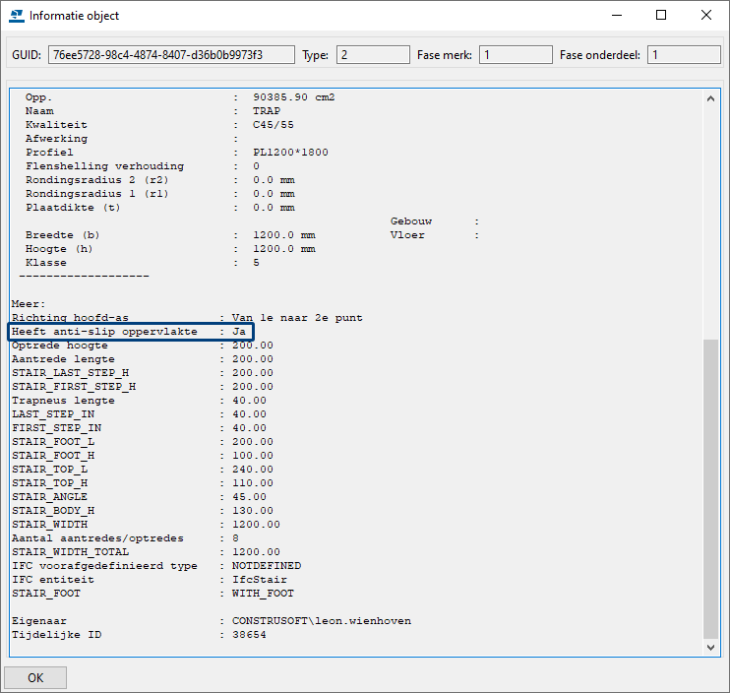Click the vertical scrollbar thumb
The width and height of the screenshot is (730, 693).
710,488
